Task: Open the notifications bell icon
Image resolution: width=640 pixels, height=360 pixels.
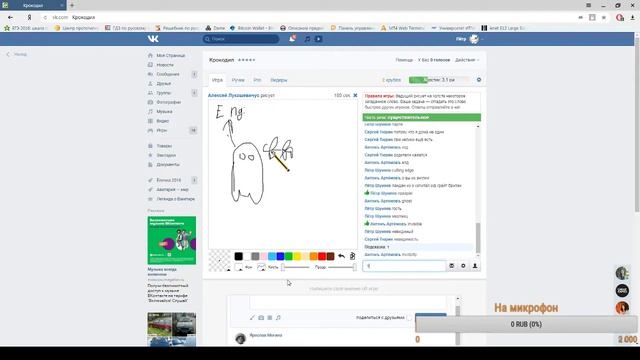Action: [x=292, y=39]
